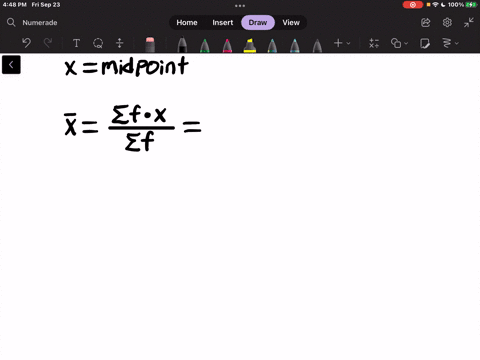Select the gray pencil tool
Screen dimensions: 480x360
click(317, 45)
